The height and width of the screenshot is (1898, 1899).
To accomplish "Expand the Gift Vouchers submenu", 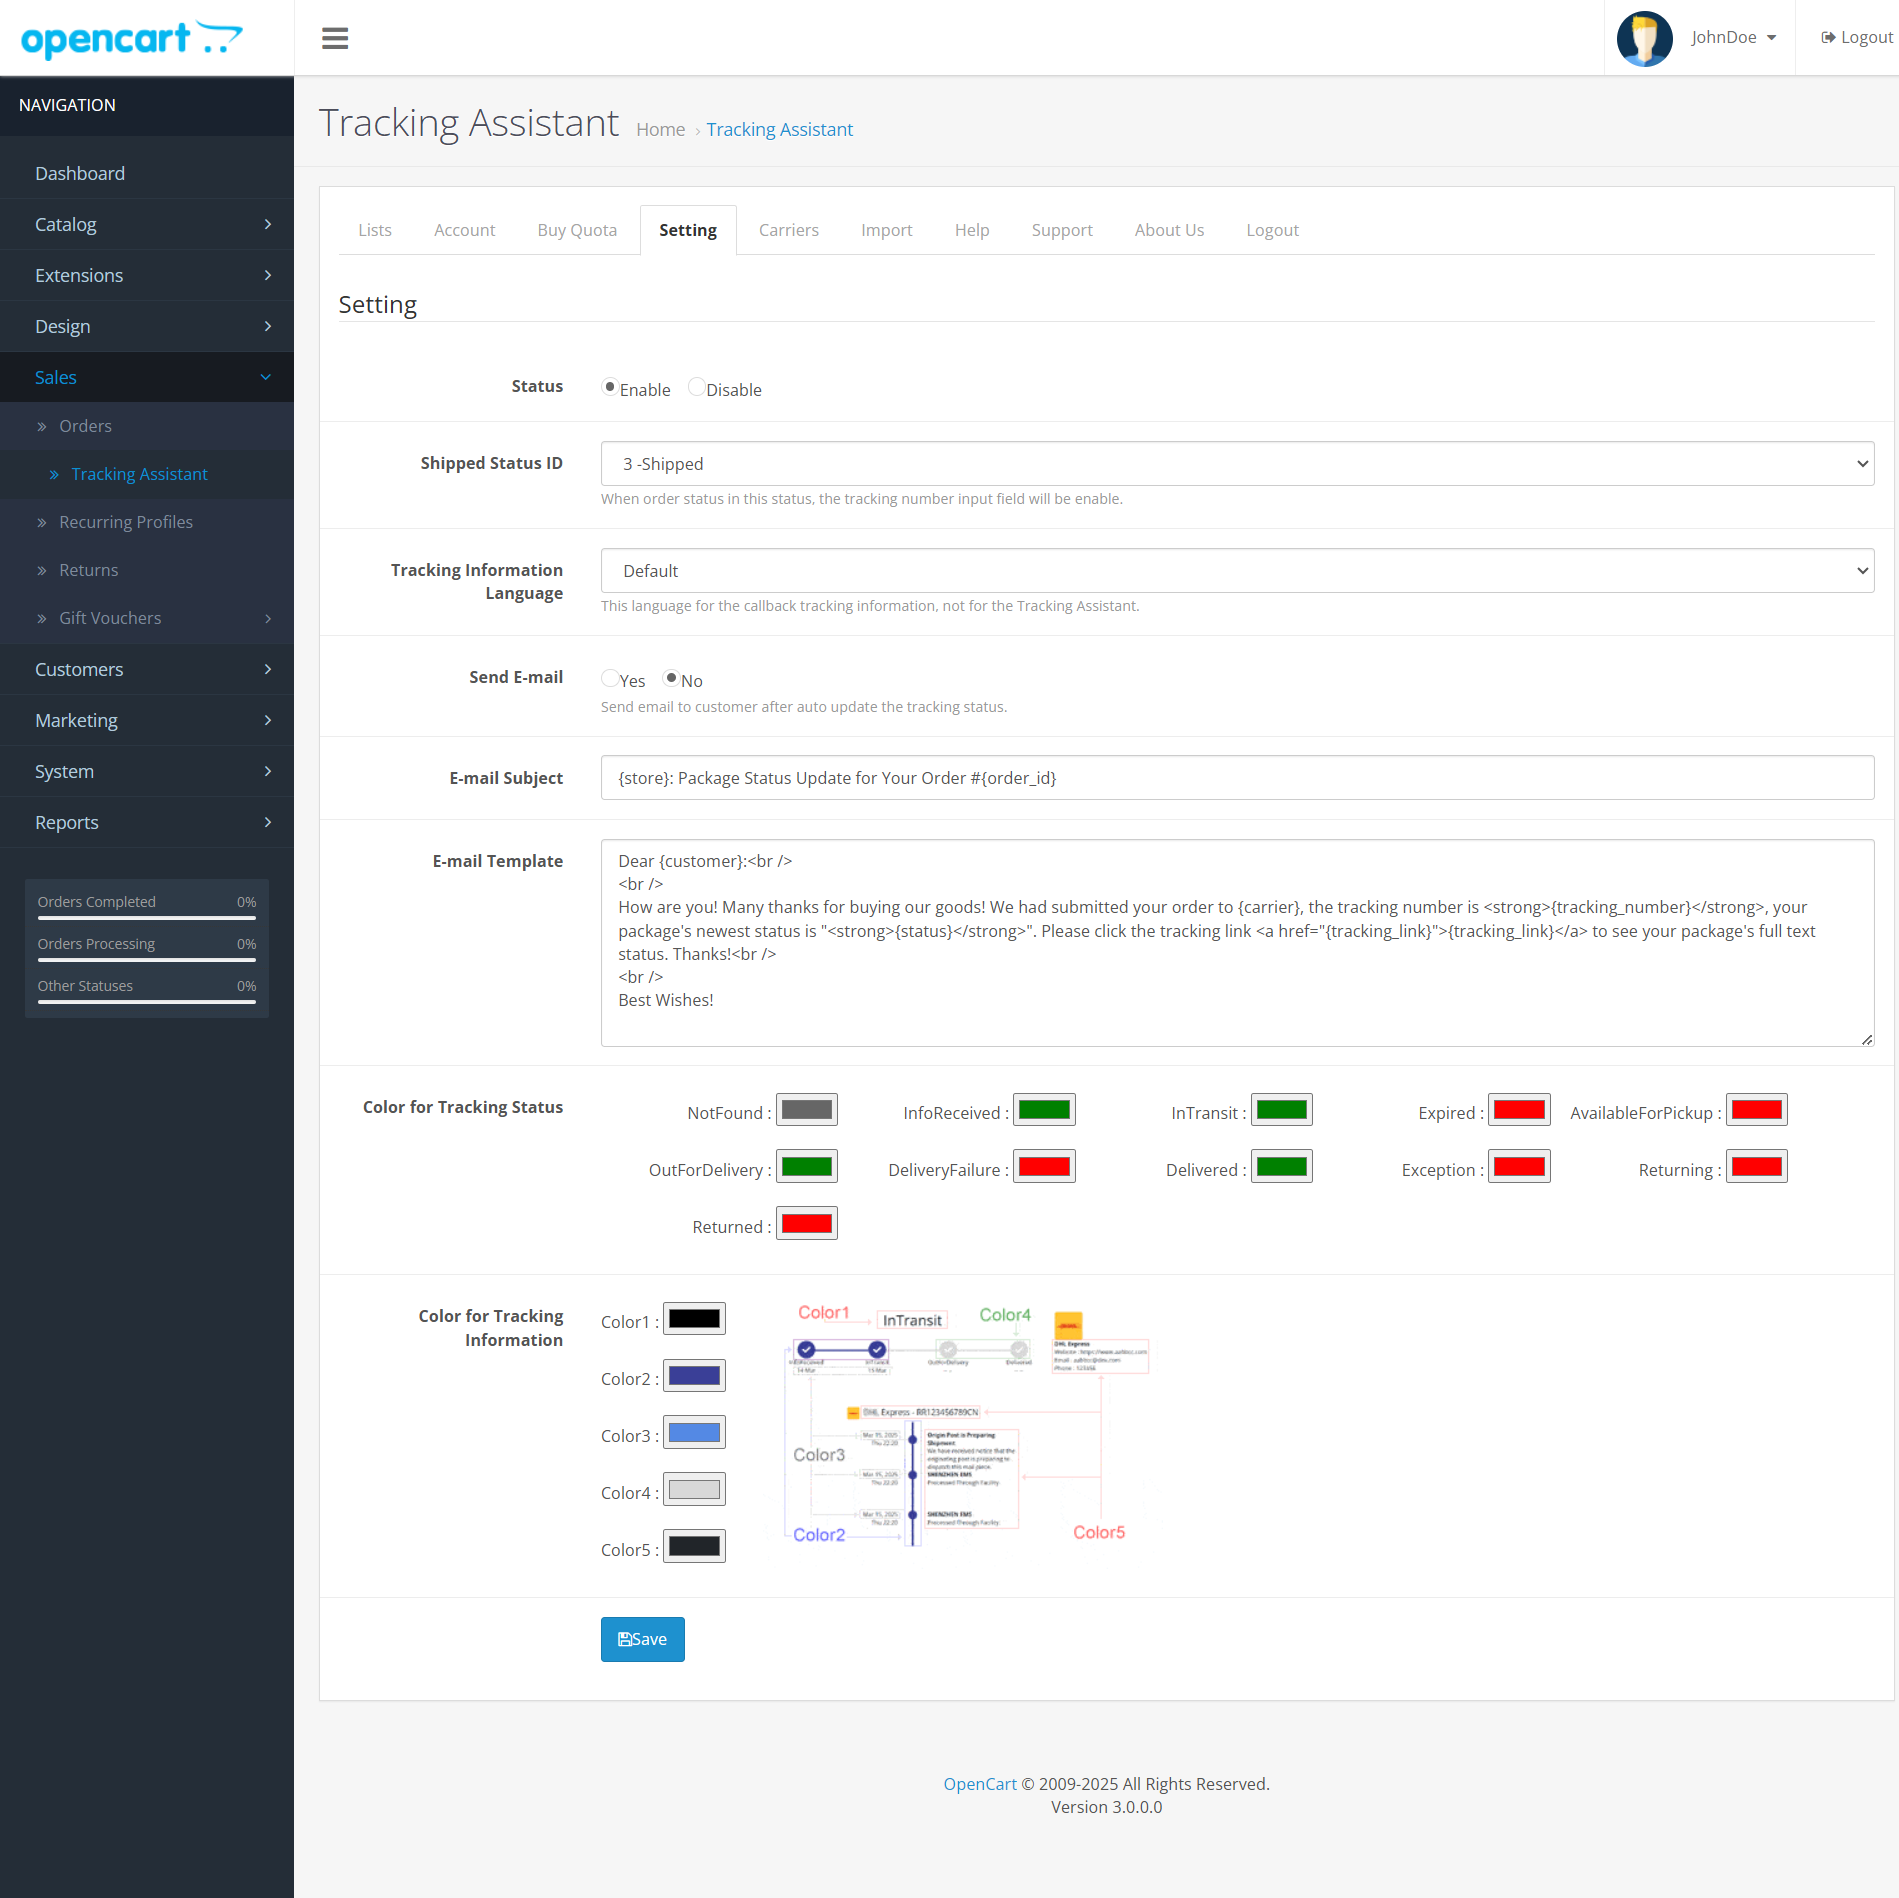I will (x=147, y=618).
